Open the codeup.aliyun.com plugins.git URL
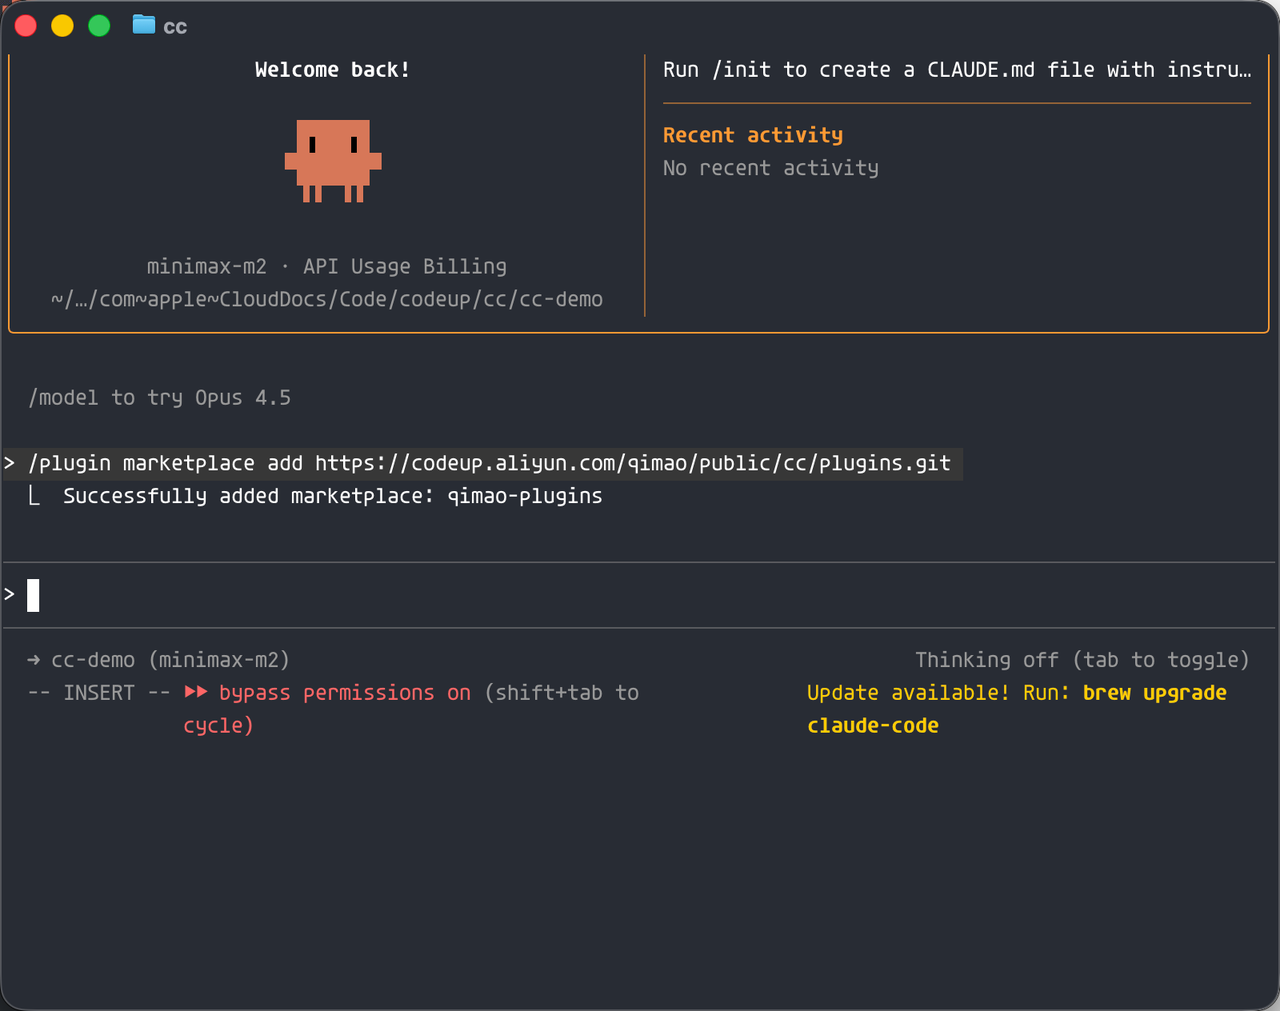 click(632, 463)
